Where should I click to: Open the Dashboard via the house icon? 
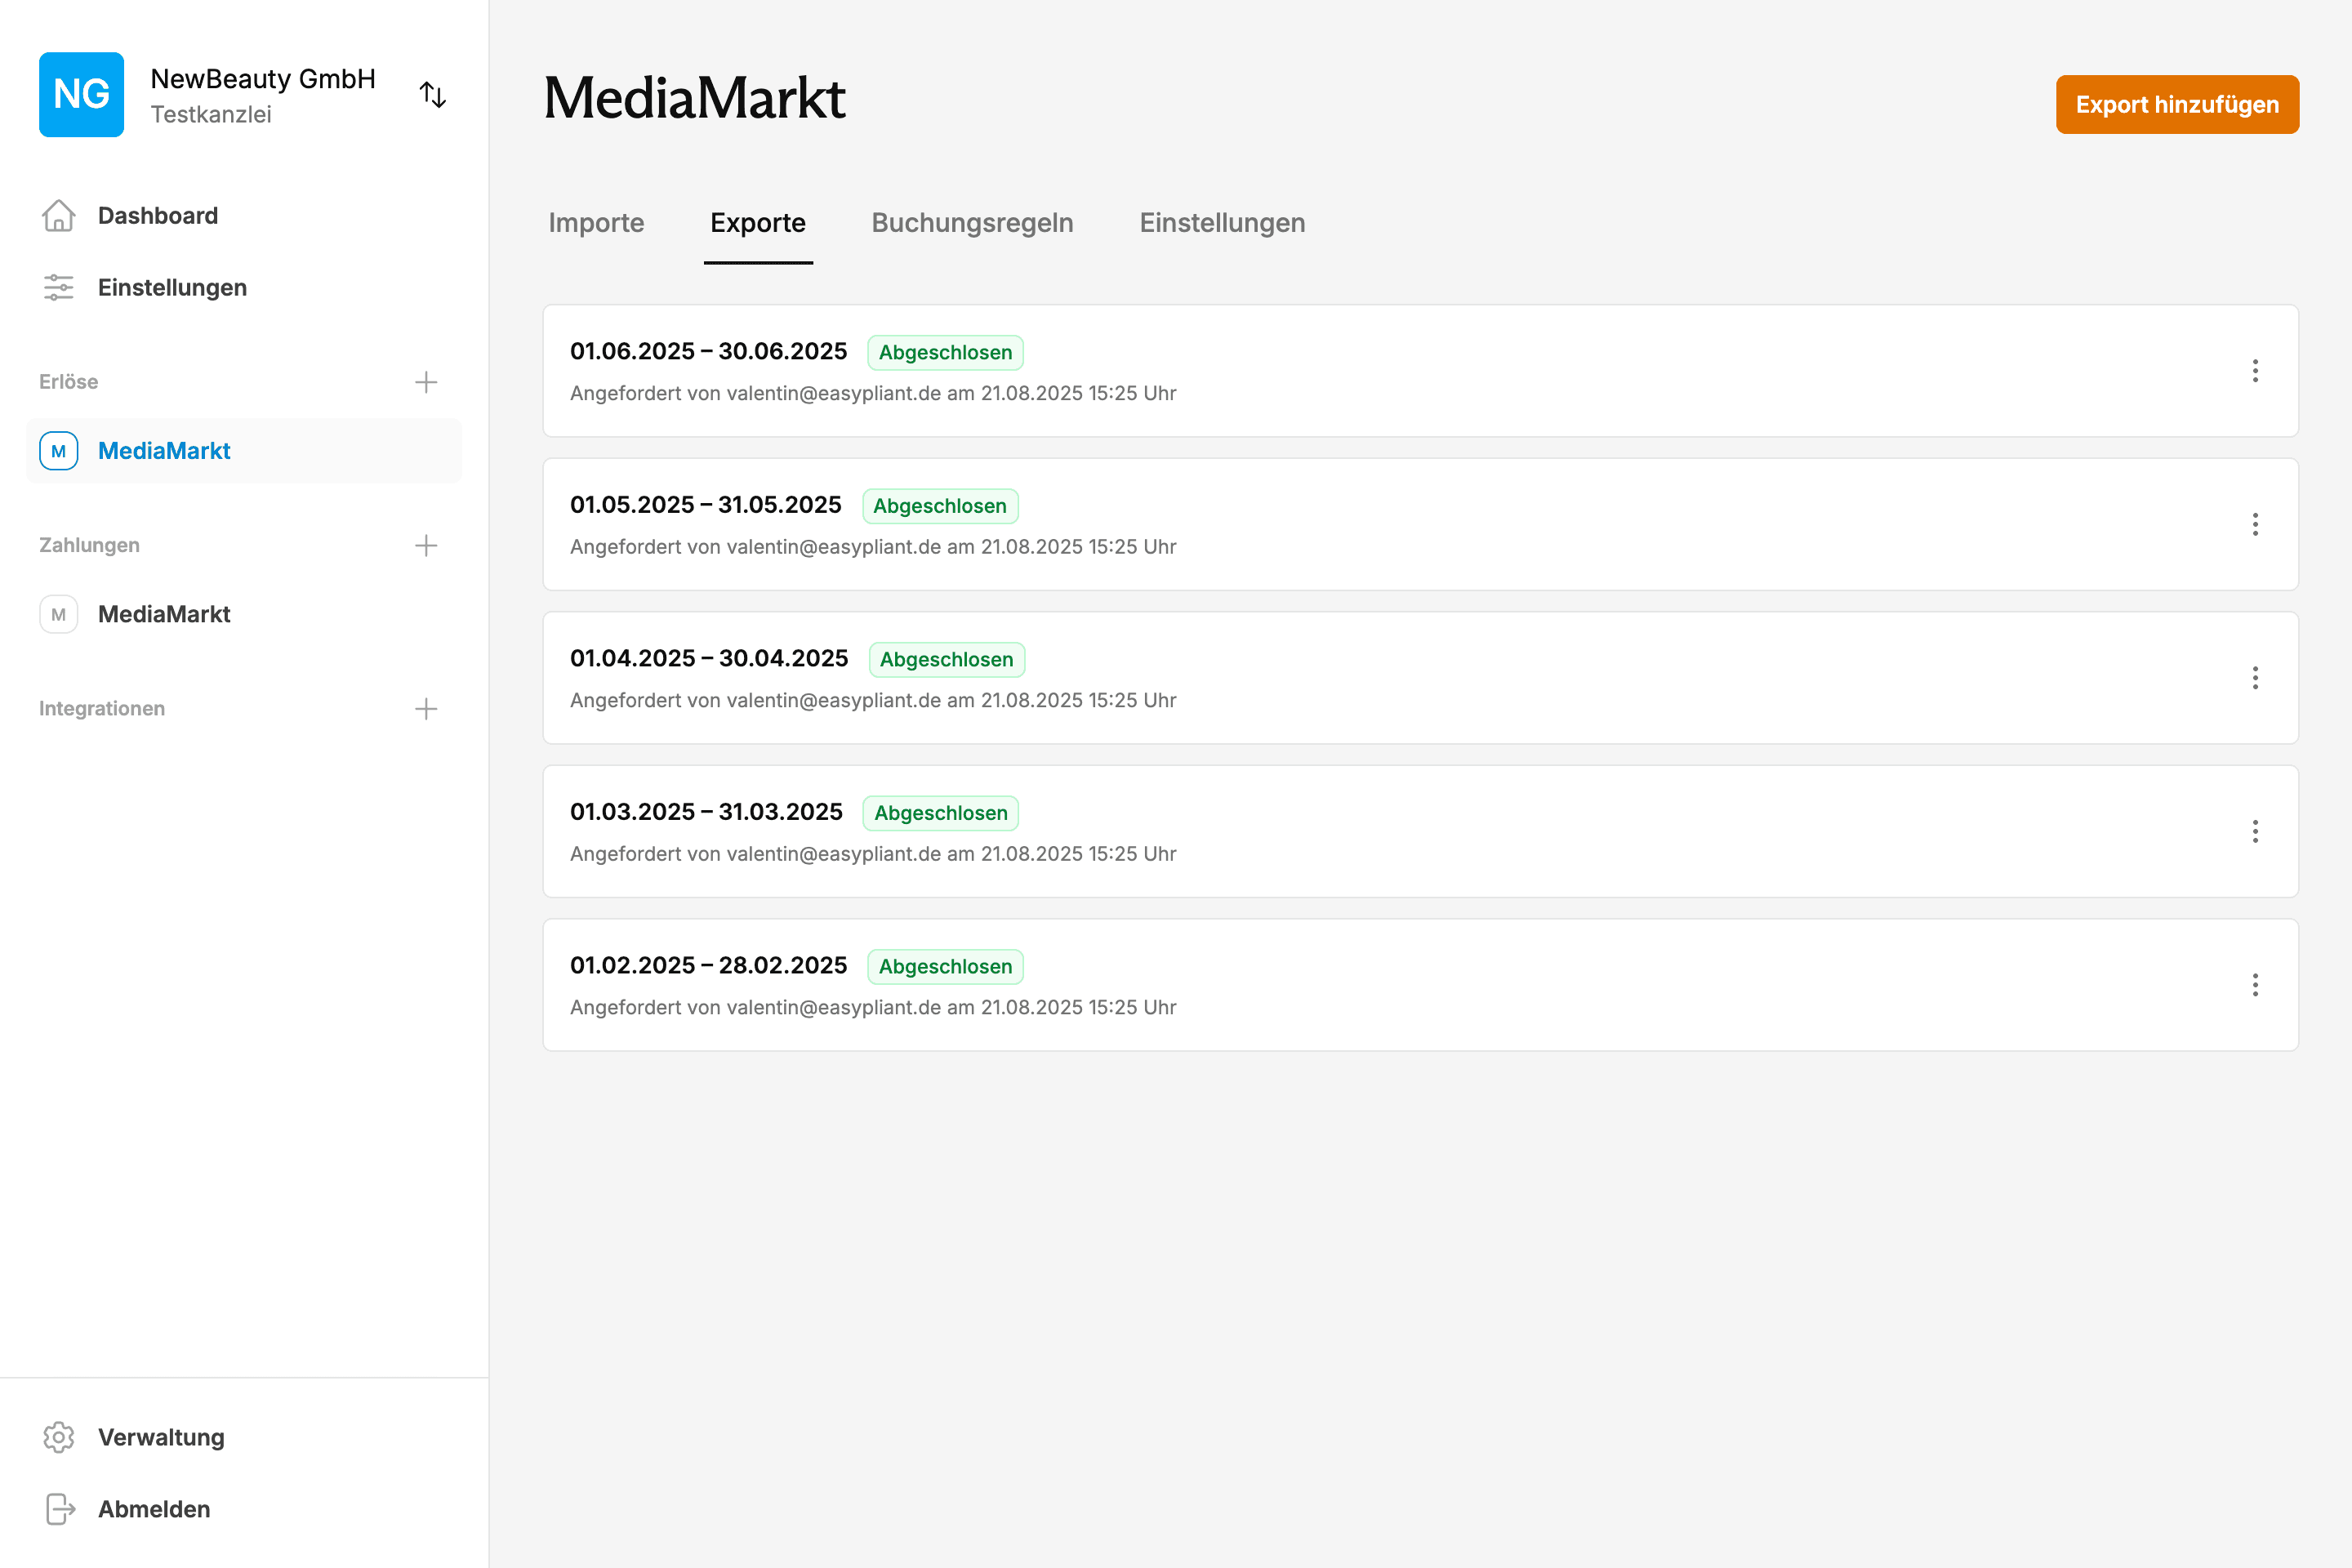tap(59, 215)
